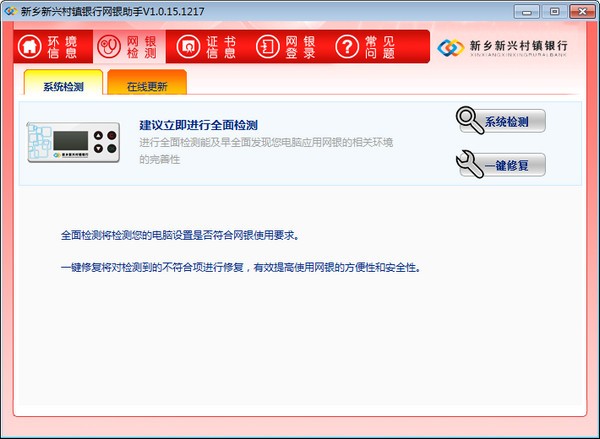The height and width of the screenshot is (439, 600).
Task: Run the 一键修复 repair button
Action: pos(502,165)
